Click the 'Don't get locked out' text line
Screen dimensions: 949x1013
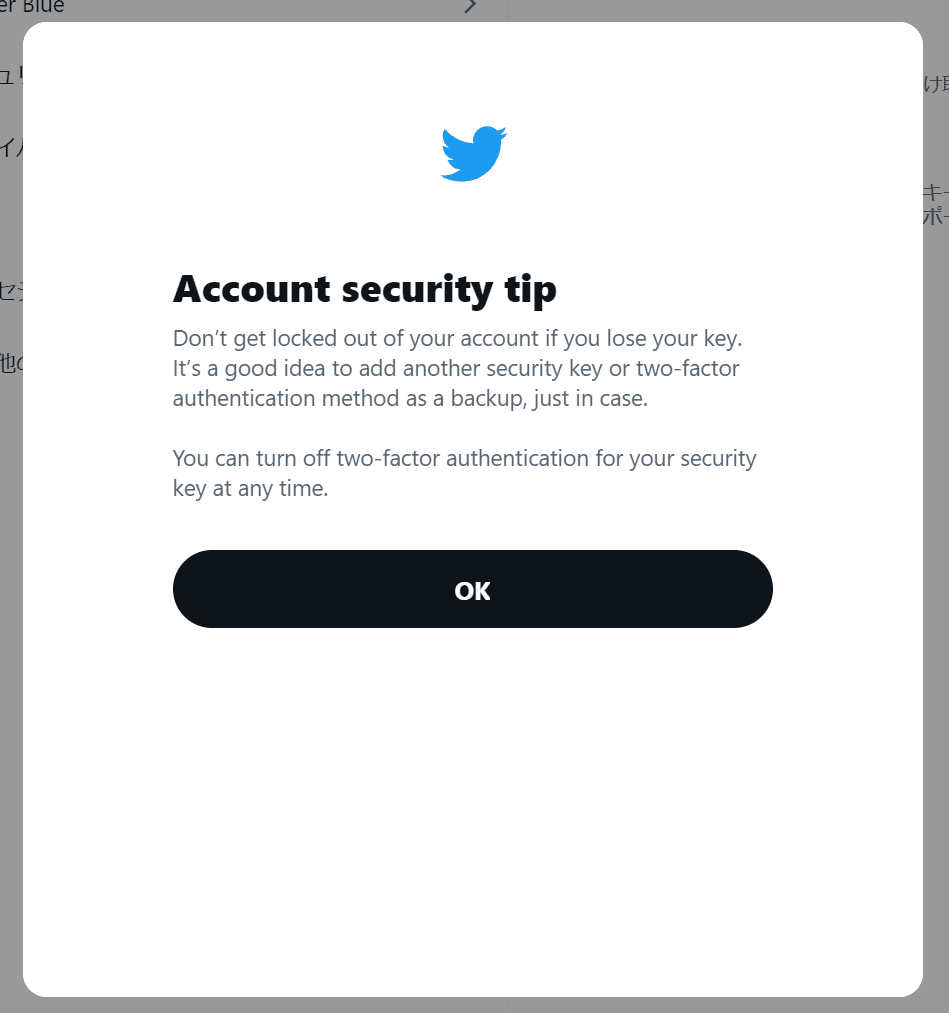pyautogui.click(x=457, y=339)
